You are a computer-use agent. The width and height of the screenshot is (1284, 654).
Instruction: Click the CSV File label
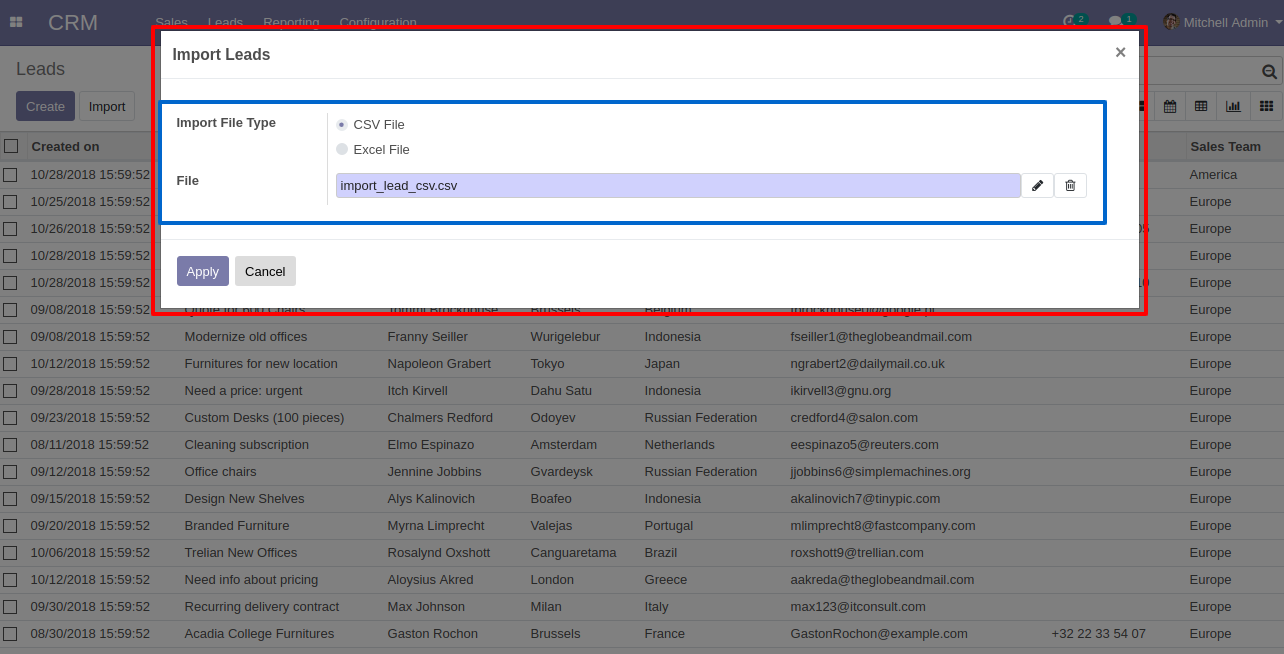point(379,125)
